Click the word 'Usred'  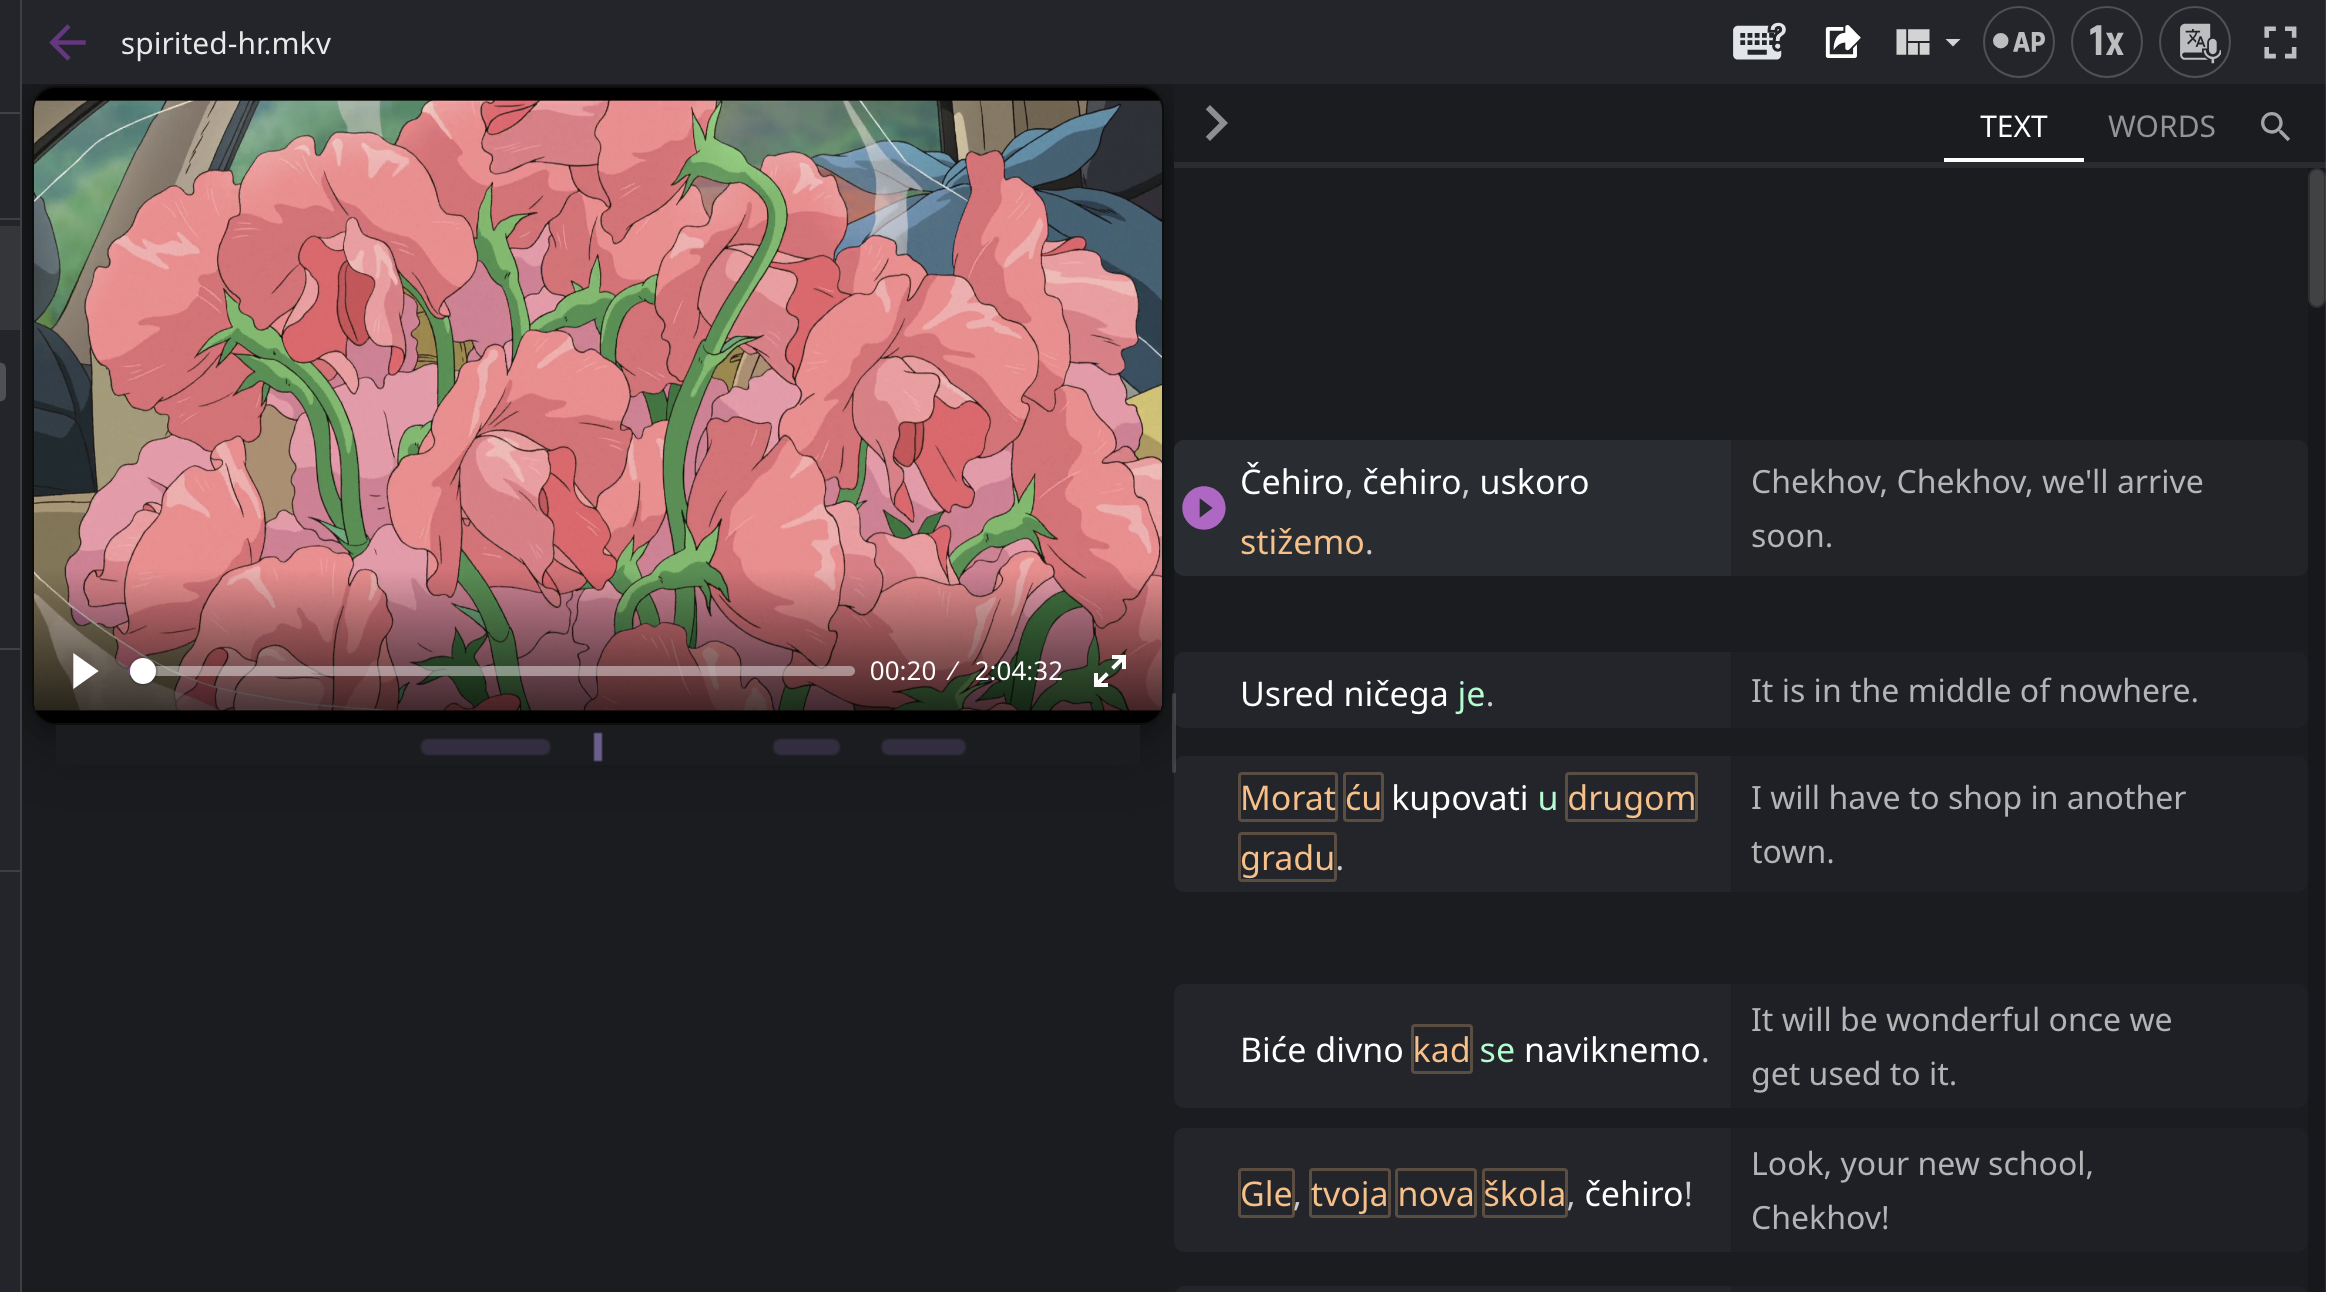(1287, 694)
